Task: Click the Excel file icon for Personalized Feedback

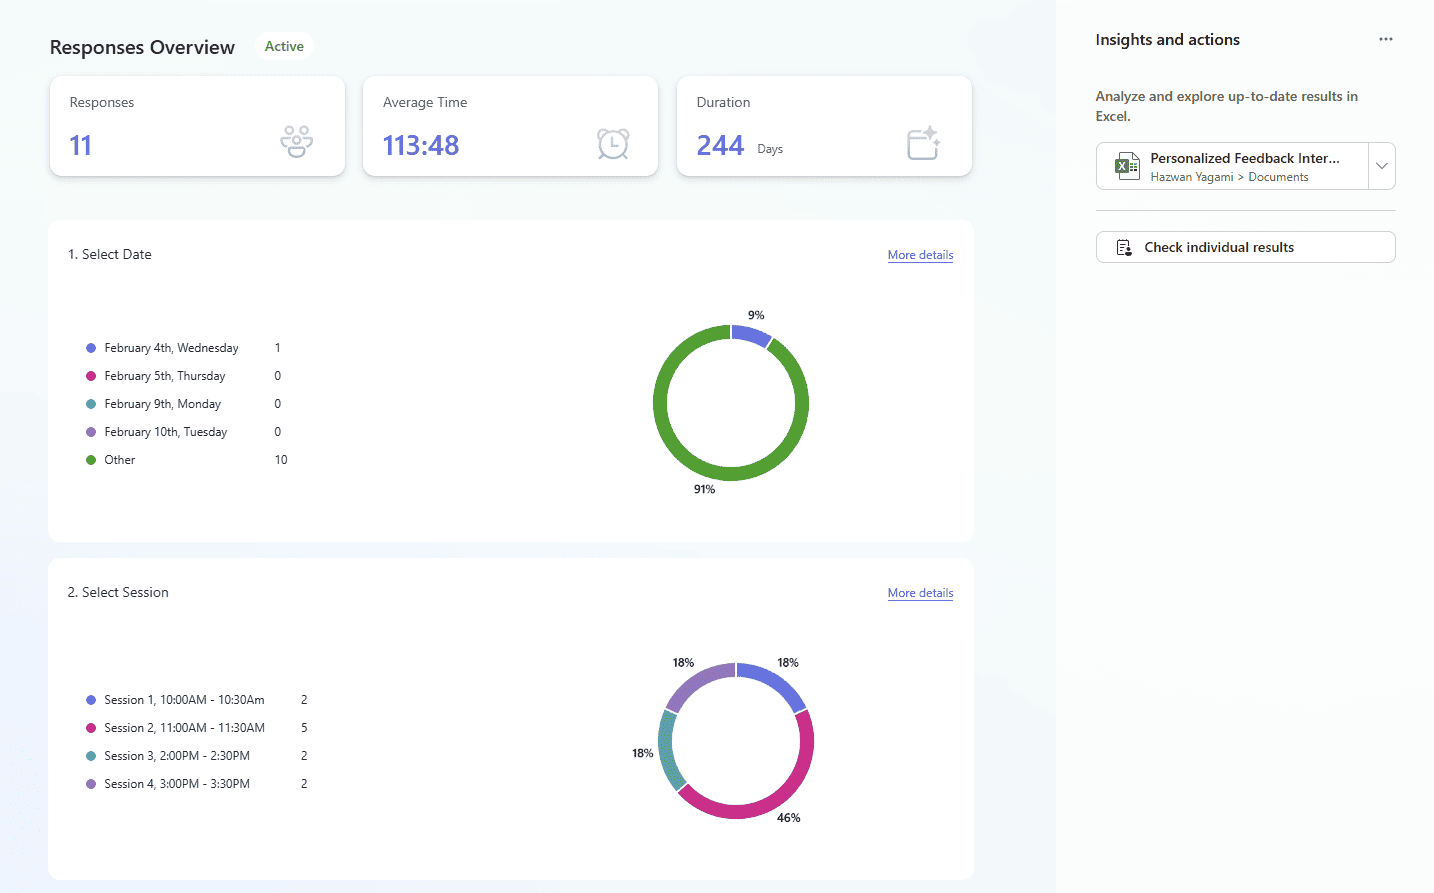Action: (1127, 166)
